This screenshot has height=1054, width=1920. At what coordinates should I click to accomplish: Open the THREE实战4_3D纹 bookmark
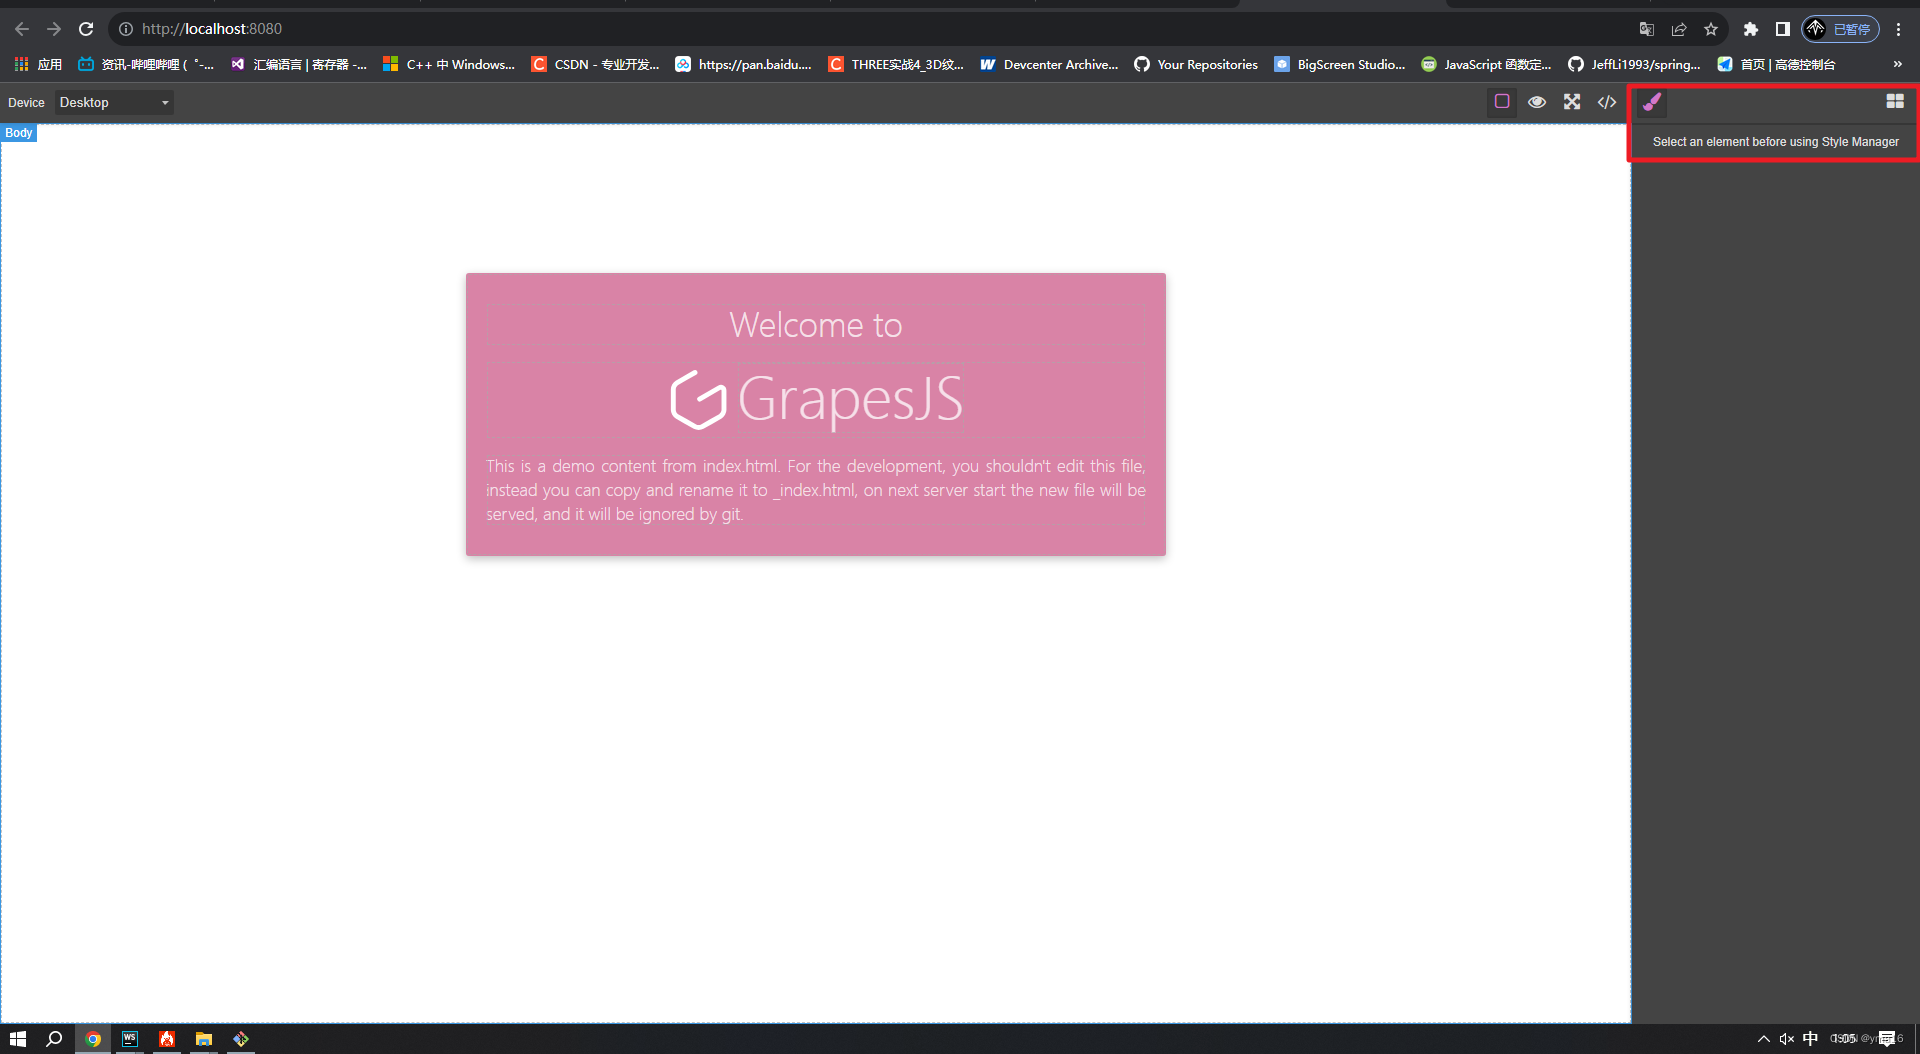(x=896, y=64)
